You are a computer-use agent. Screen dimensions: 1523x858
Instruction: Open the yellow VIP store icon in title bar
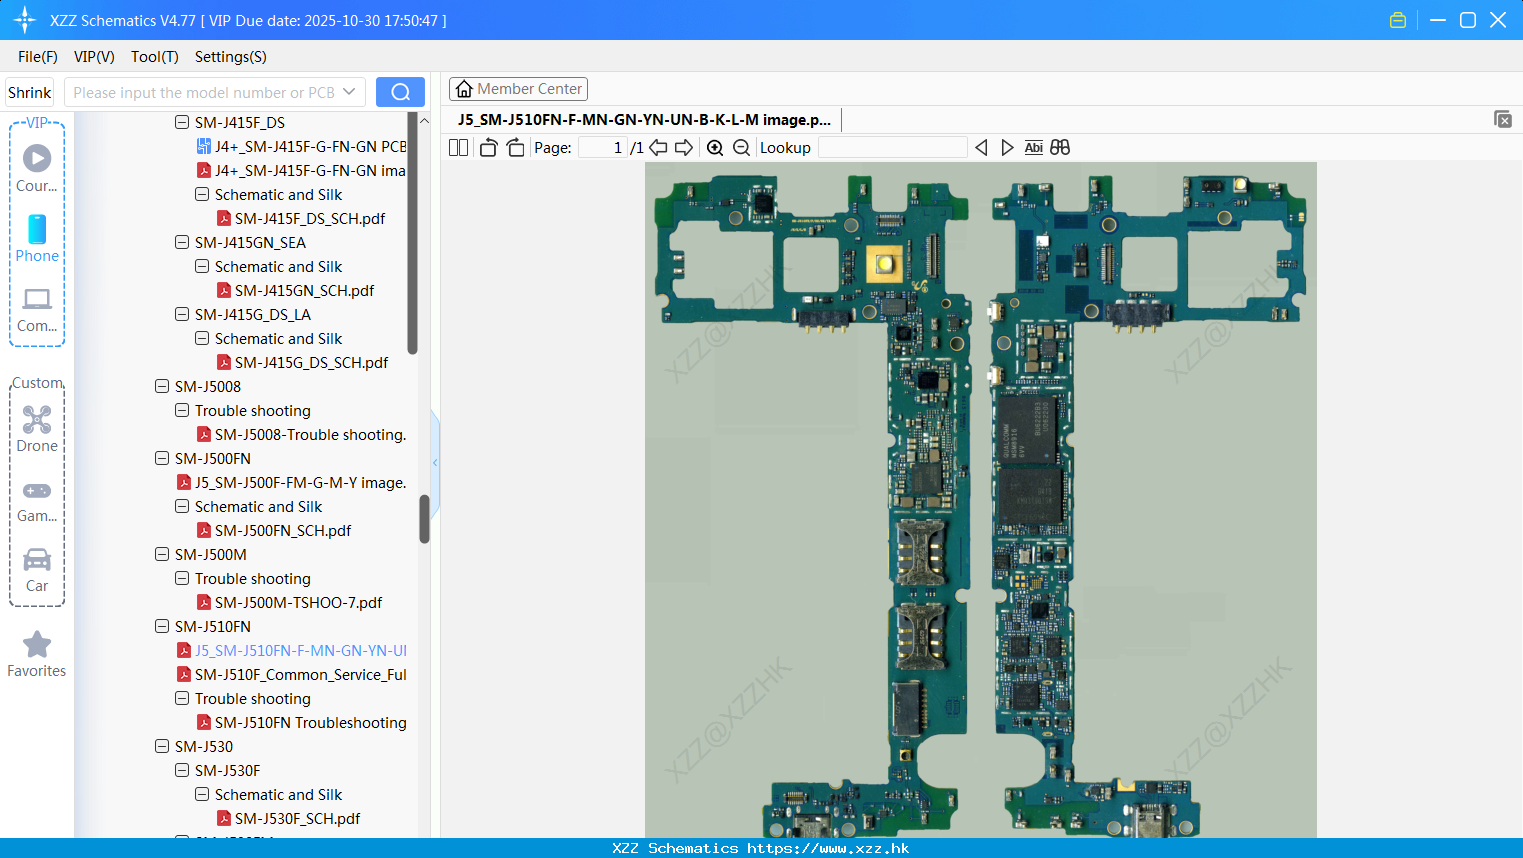(1398, 20)
